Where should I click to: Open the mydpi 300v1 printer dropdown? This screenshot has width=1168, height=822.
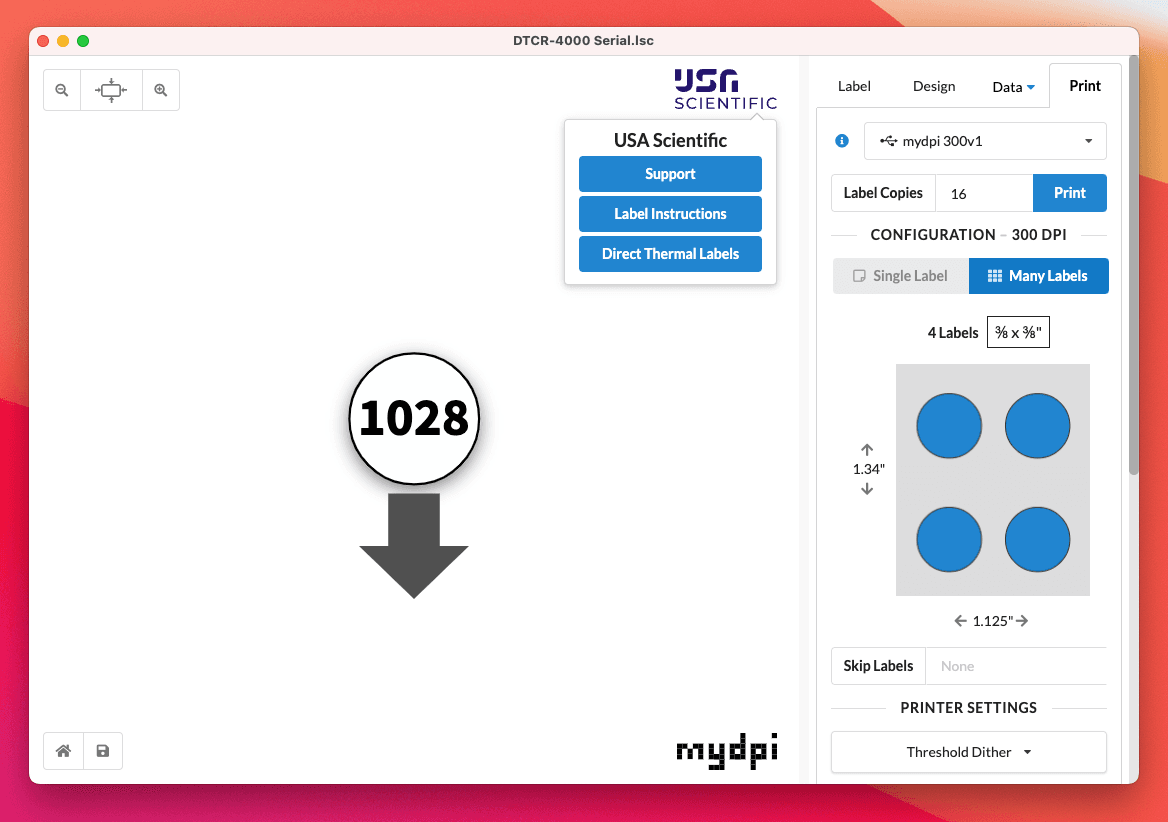[x=985, y=141]
